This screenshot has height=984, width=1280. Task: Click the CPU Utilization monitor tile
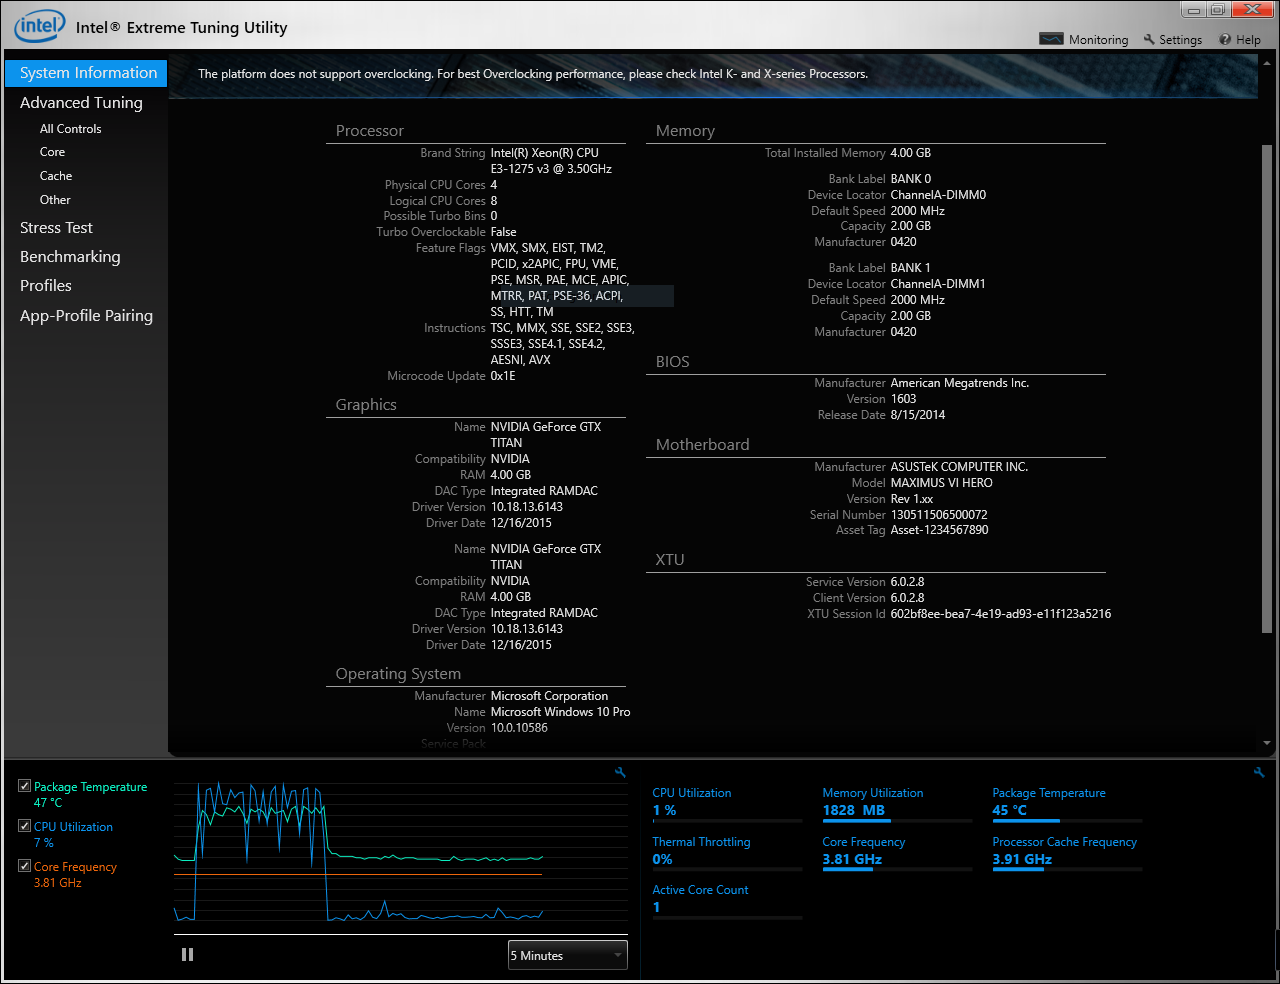point(727,805)
